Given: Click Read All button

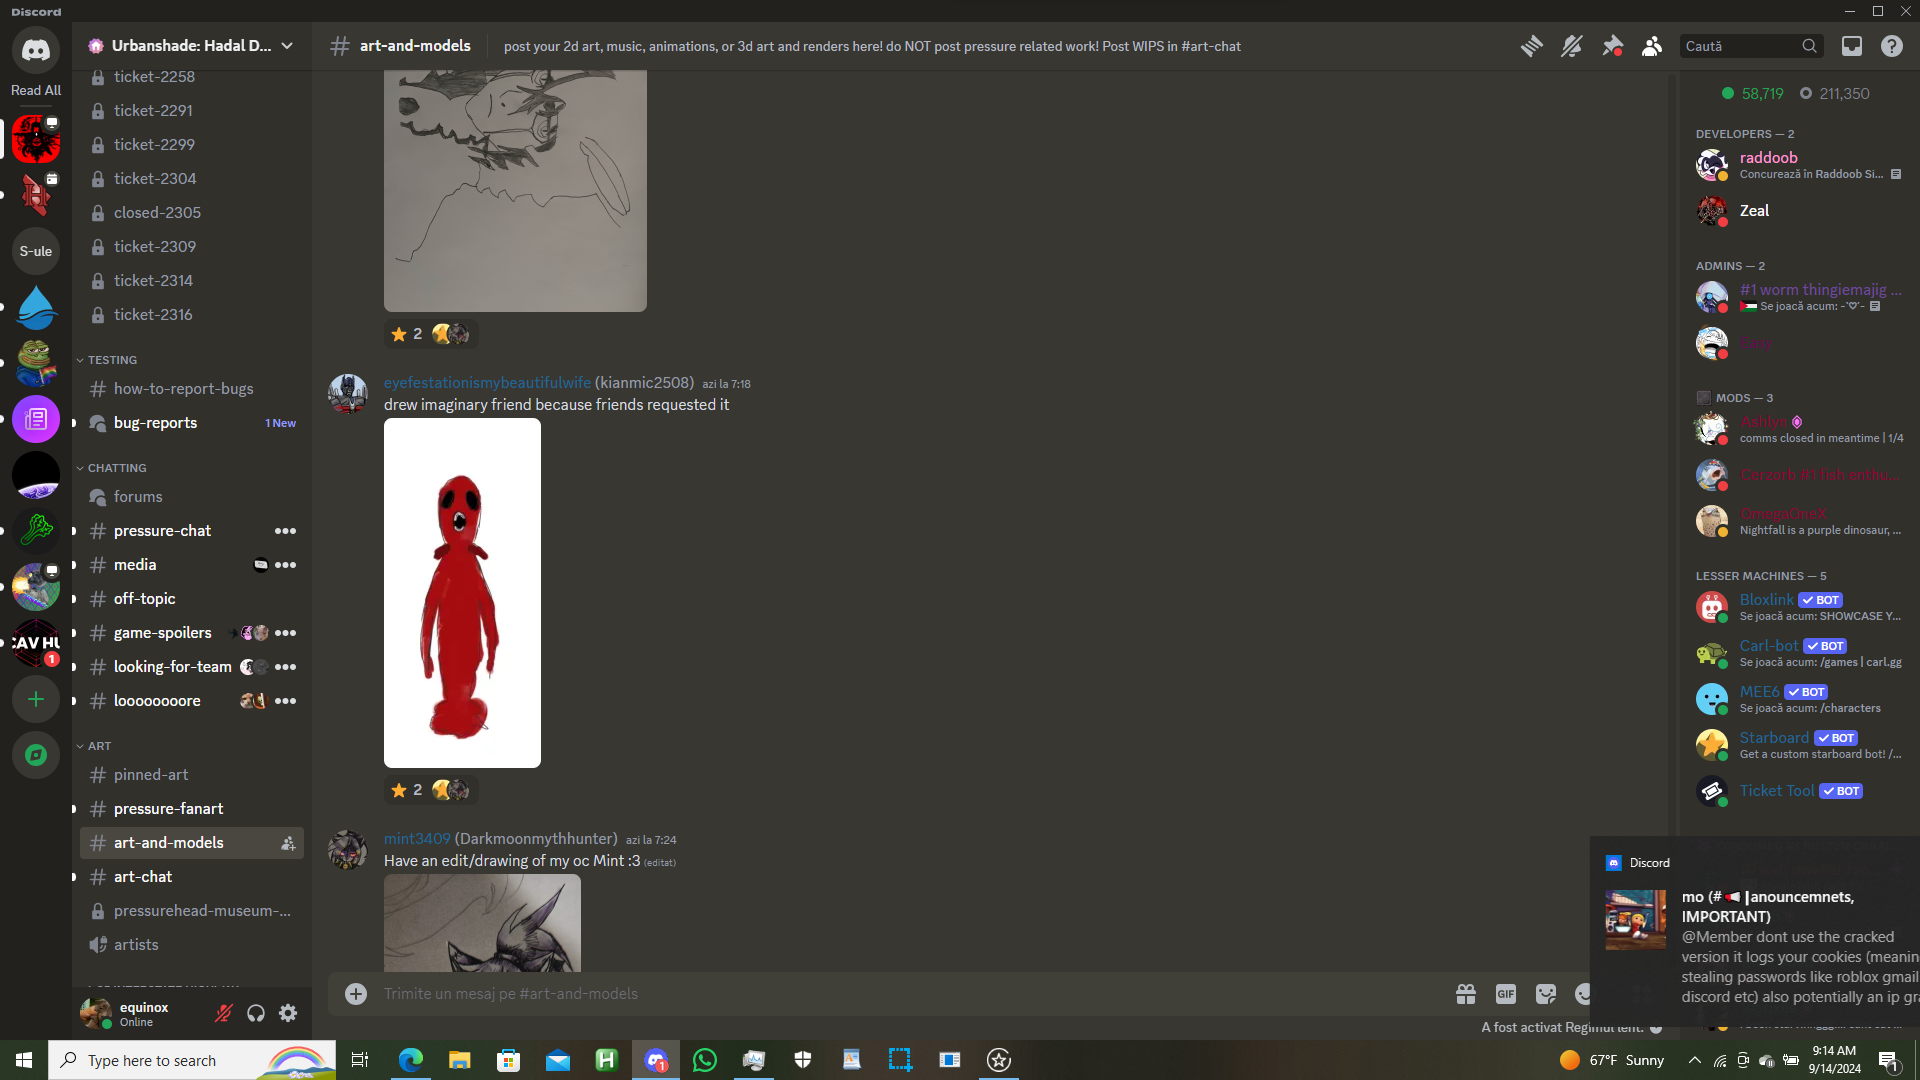Looking at the screenshot, I should tap(36, 90).
